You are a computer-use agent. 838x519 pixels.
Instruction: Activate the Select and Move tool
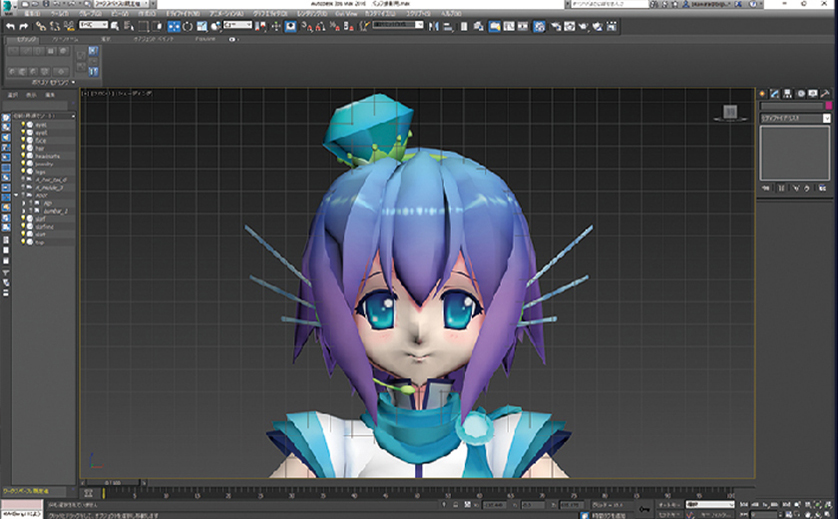(x=174, y=26)
